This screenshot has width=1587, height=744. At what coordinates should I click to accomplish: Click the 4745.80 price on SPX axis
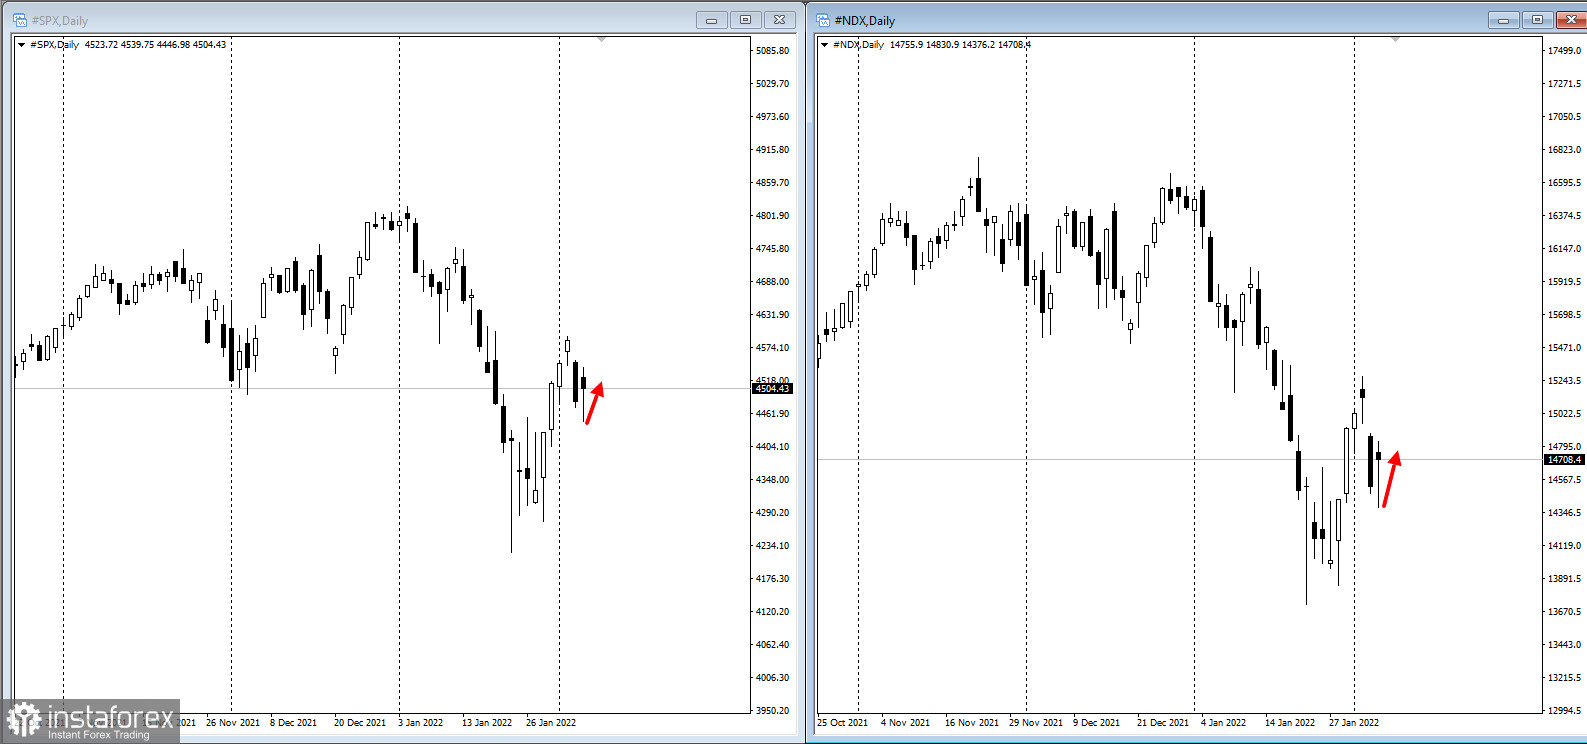(772, 249)
